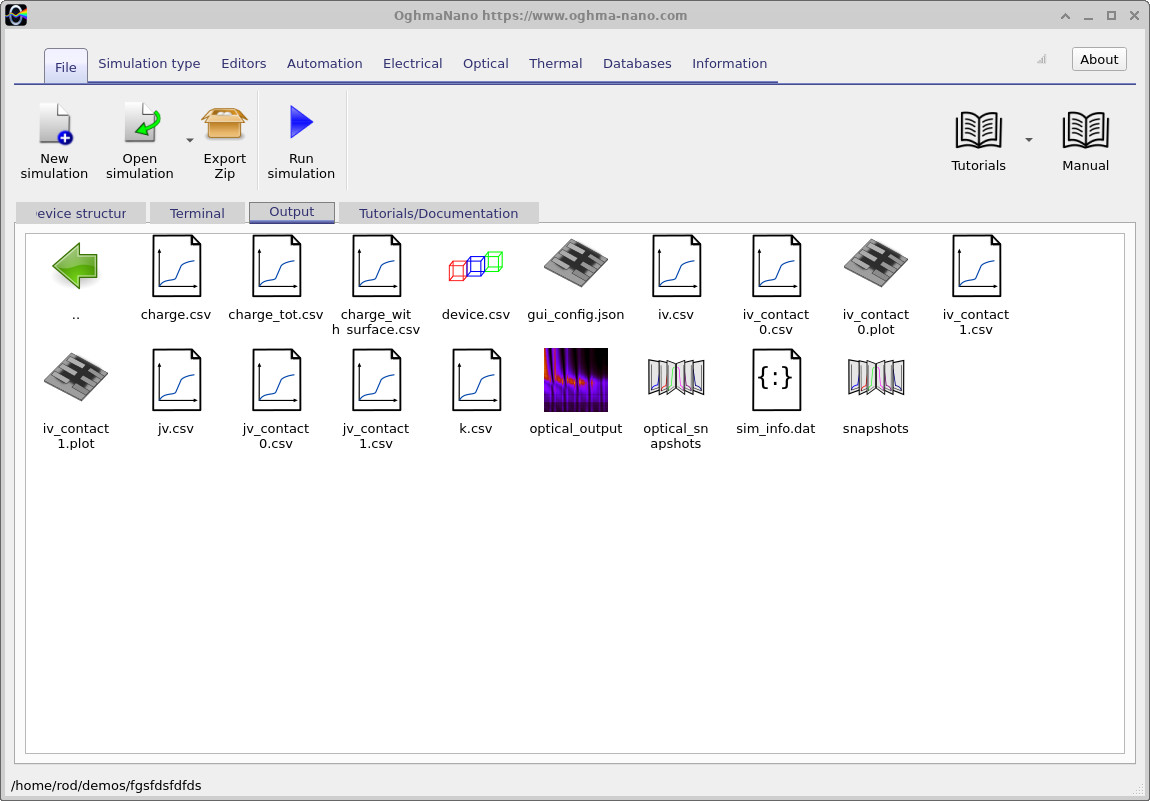Open the Automation ribbon tab
Image resolution: width=1150 pixels, height=801 pixels.
pos(324,64)
